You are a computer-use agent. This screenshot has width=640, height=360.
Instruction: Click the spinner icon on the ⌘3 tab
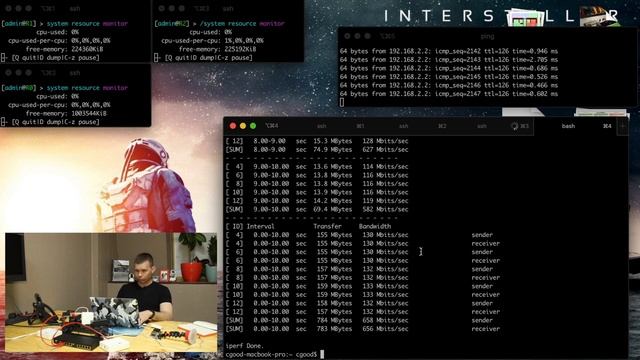(514, 126)
